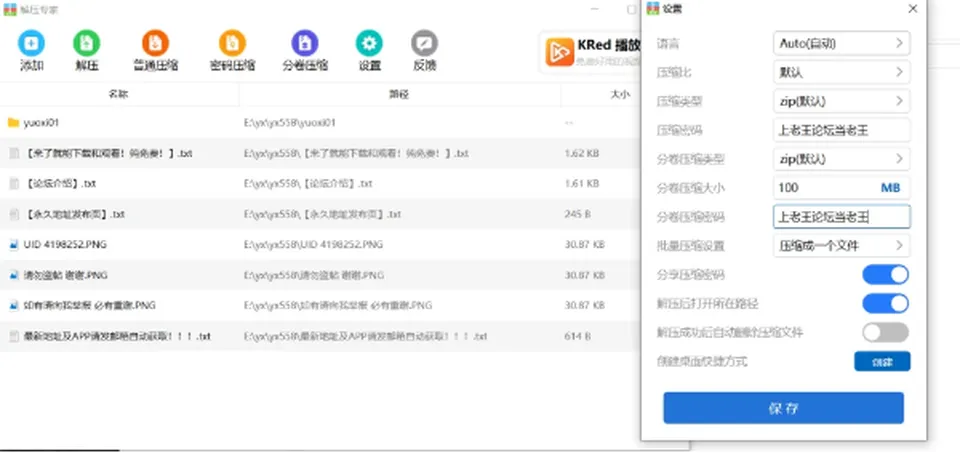Click the 语言 label in settings
The image size is (960, 453).
pyautogui.click(x=667, y=44)
